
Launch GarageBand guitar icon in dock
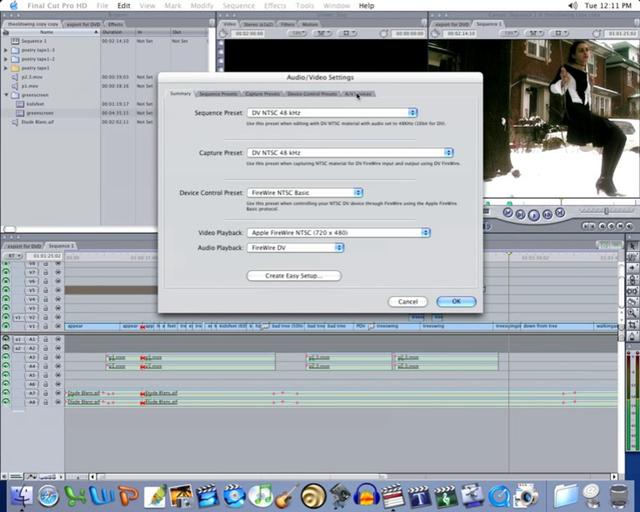[287, 495]
